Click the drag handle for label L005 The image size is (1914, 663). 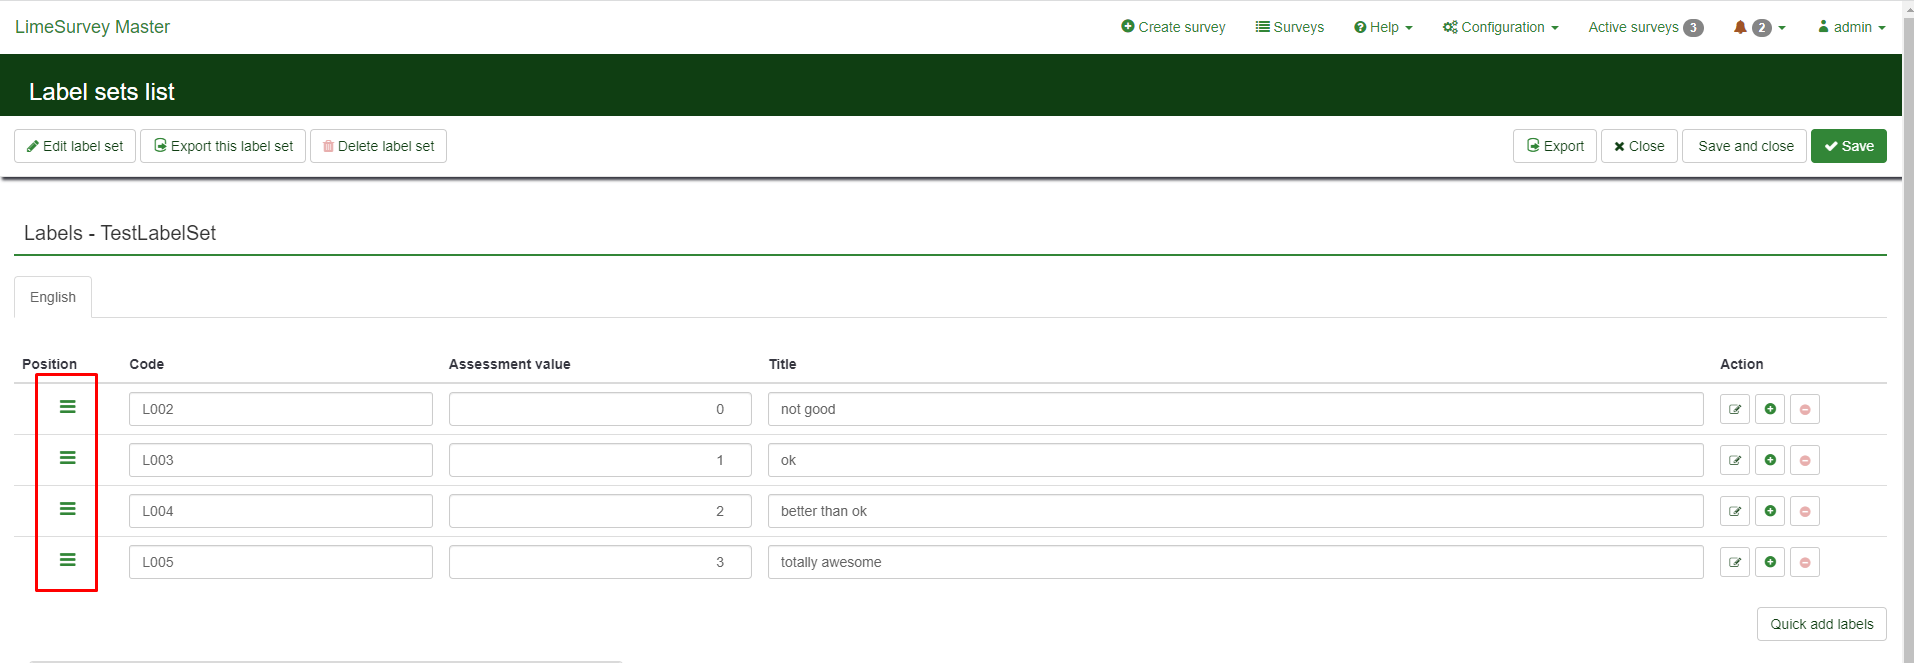pos(67,560)
